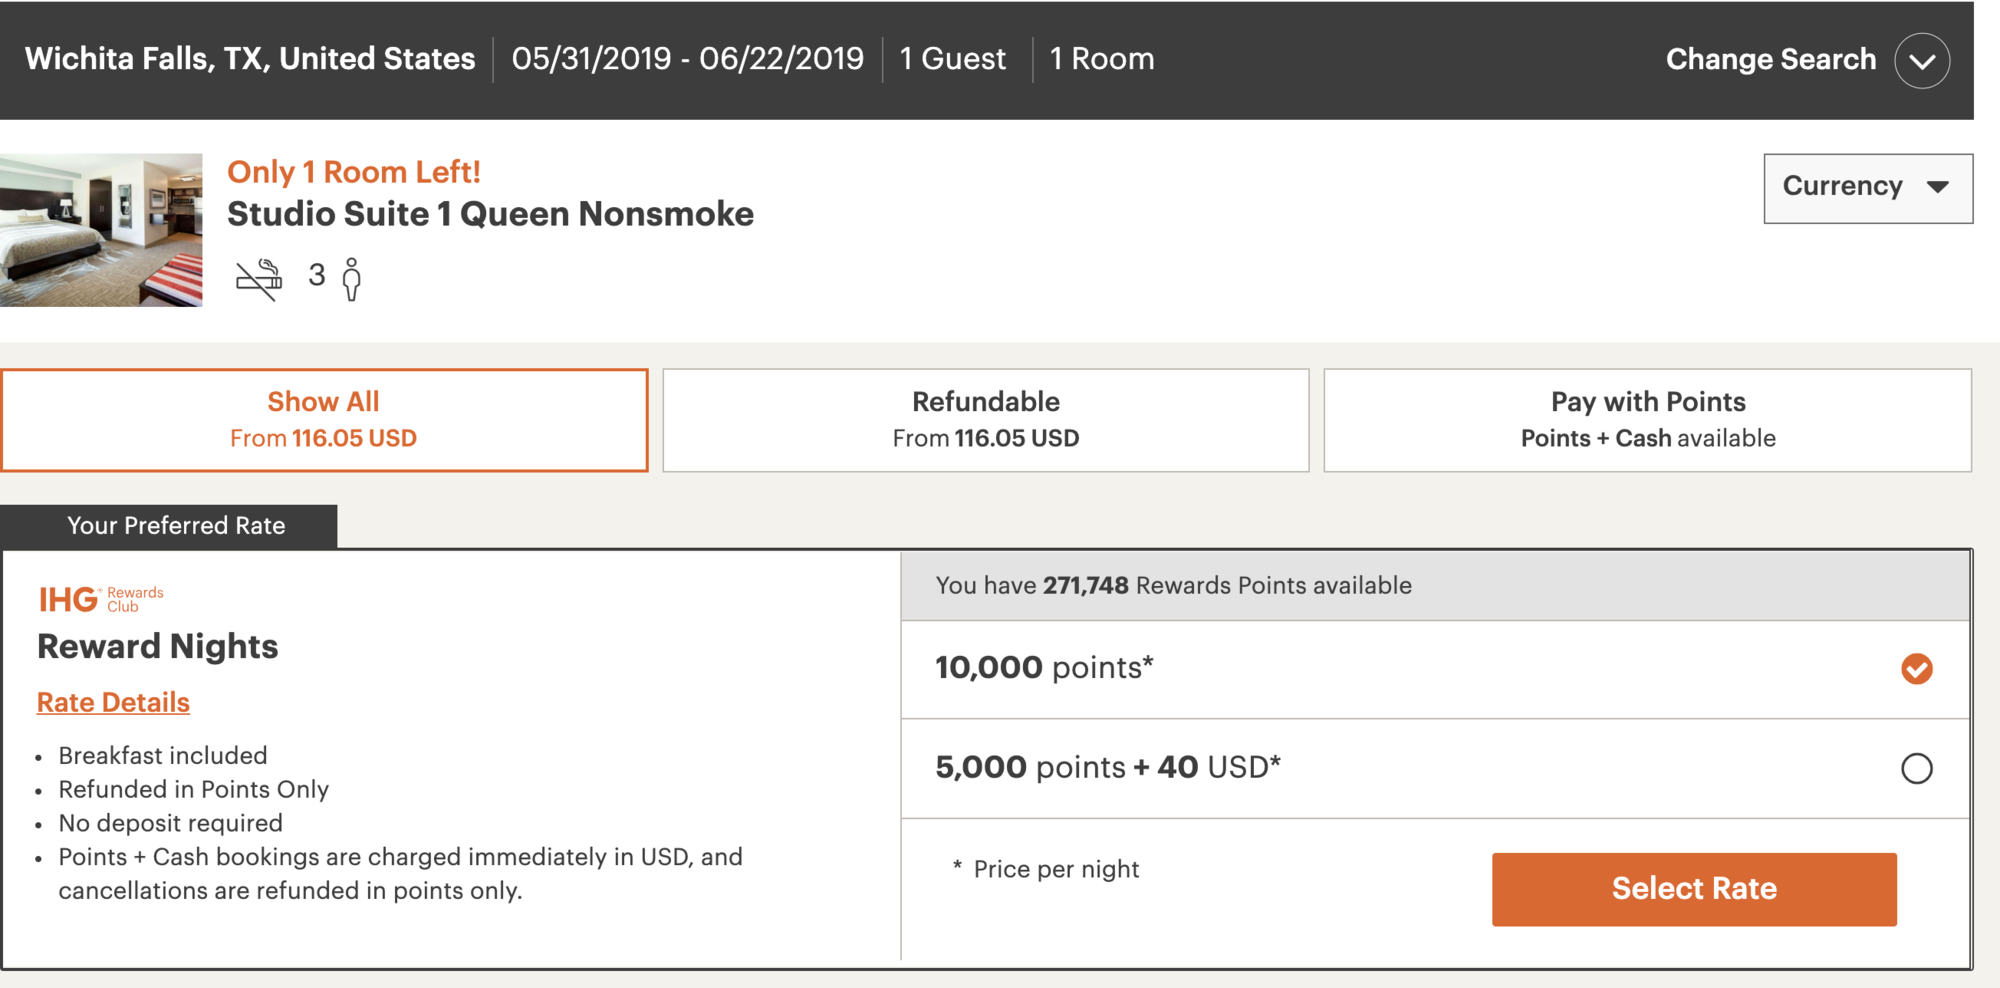Open the Currency selector

[x=1868, y=188]
